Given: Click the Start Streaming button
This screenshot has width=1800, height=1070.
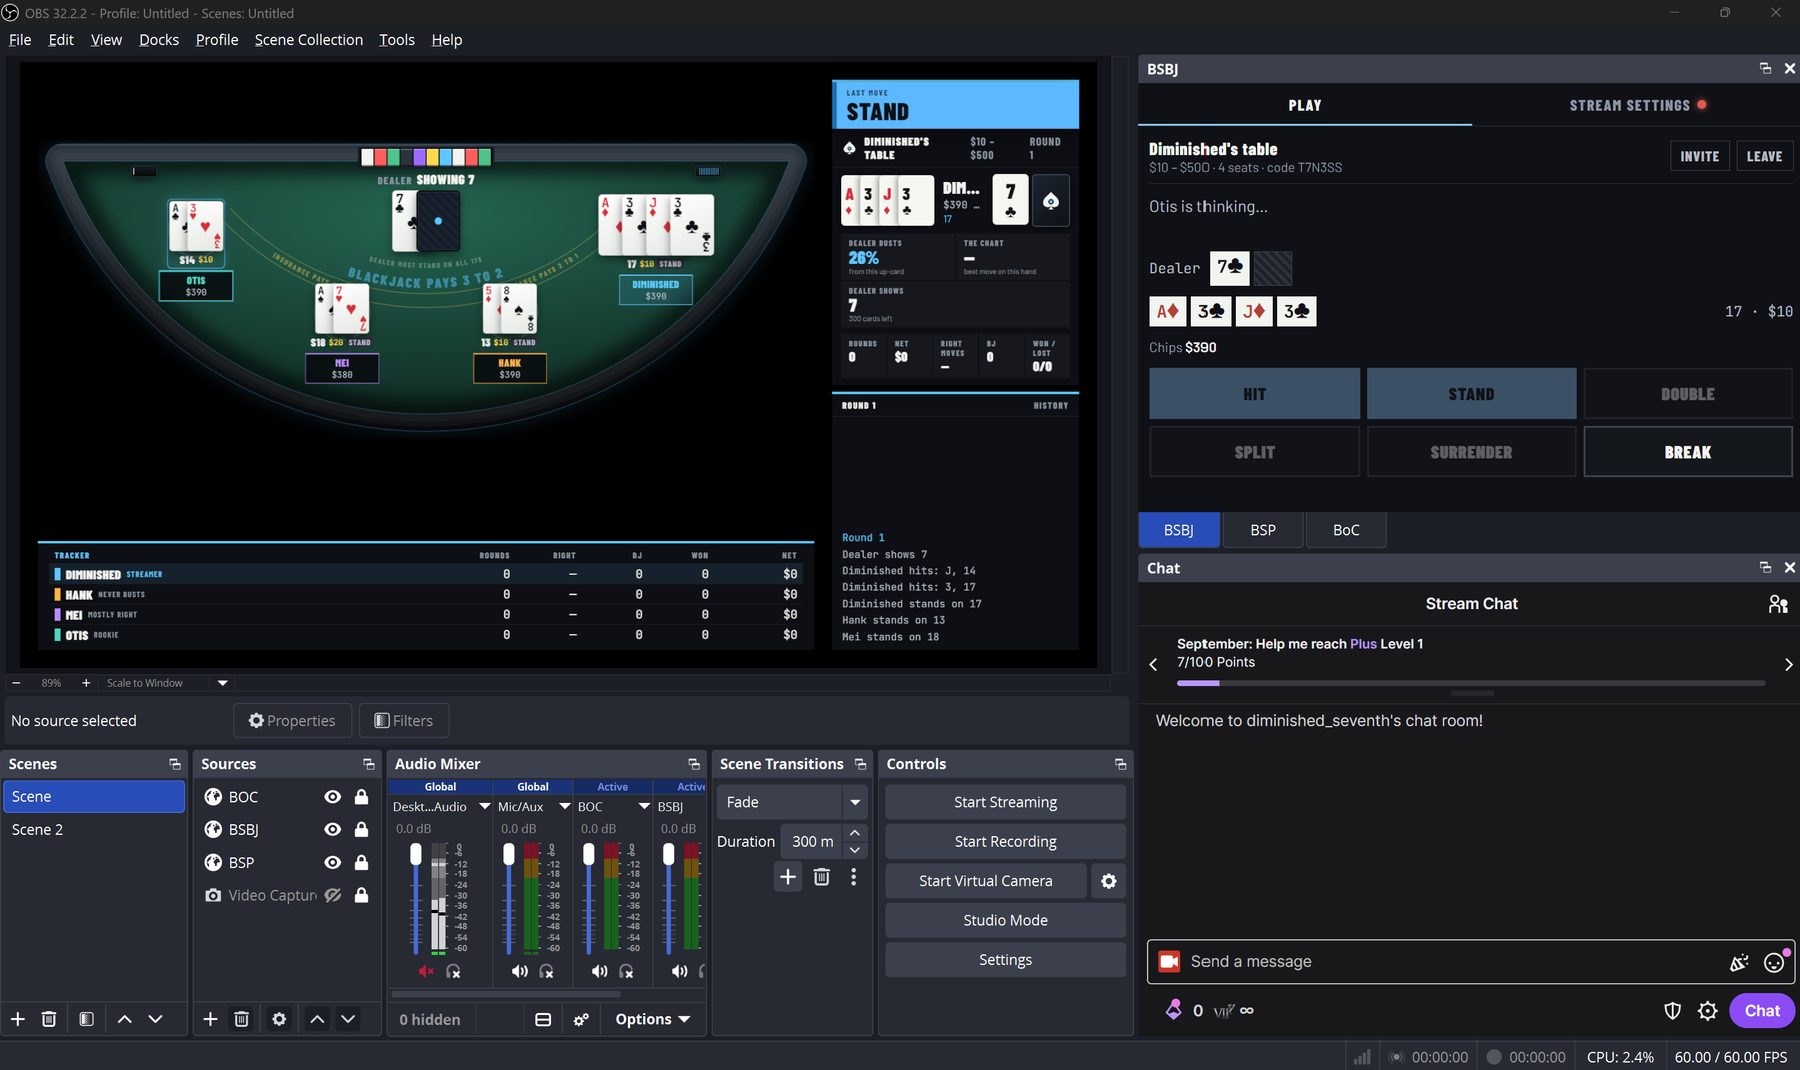Looking at the screenshot, I should pyautogui.click(x=1005, y=802).
